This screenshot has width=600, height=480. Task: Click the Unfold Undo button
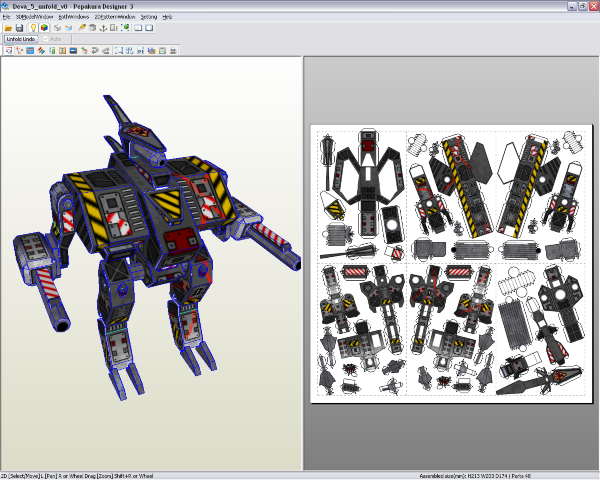pyautogui.click(x=21, y=39)
